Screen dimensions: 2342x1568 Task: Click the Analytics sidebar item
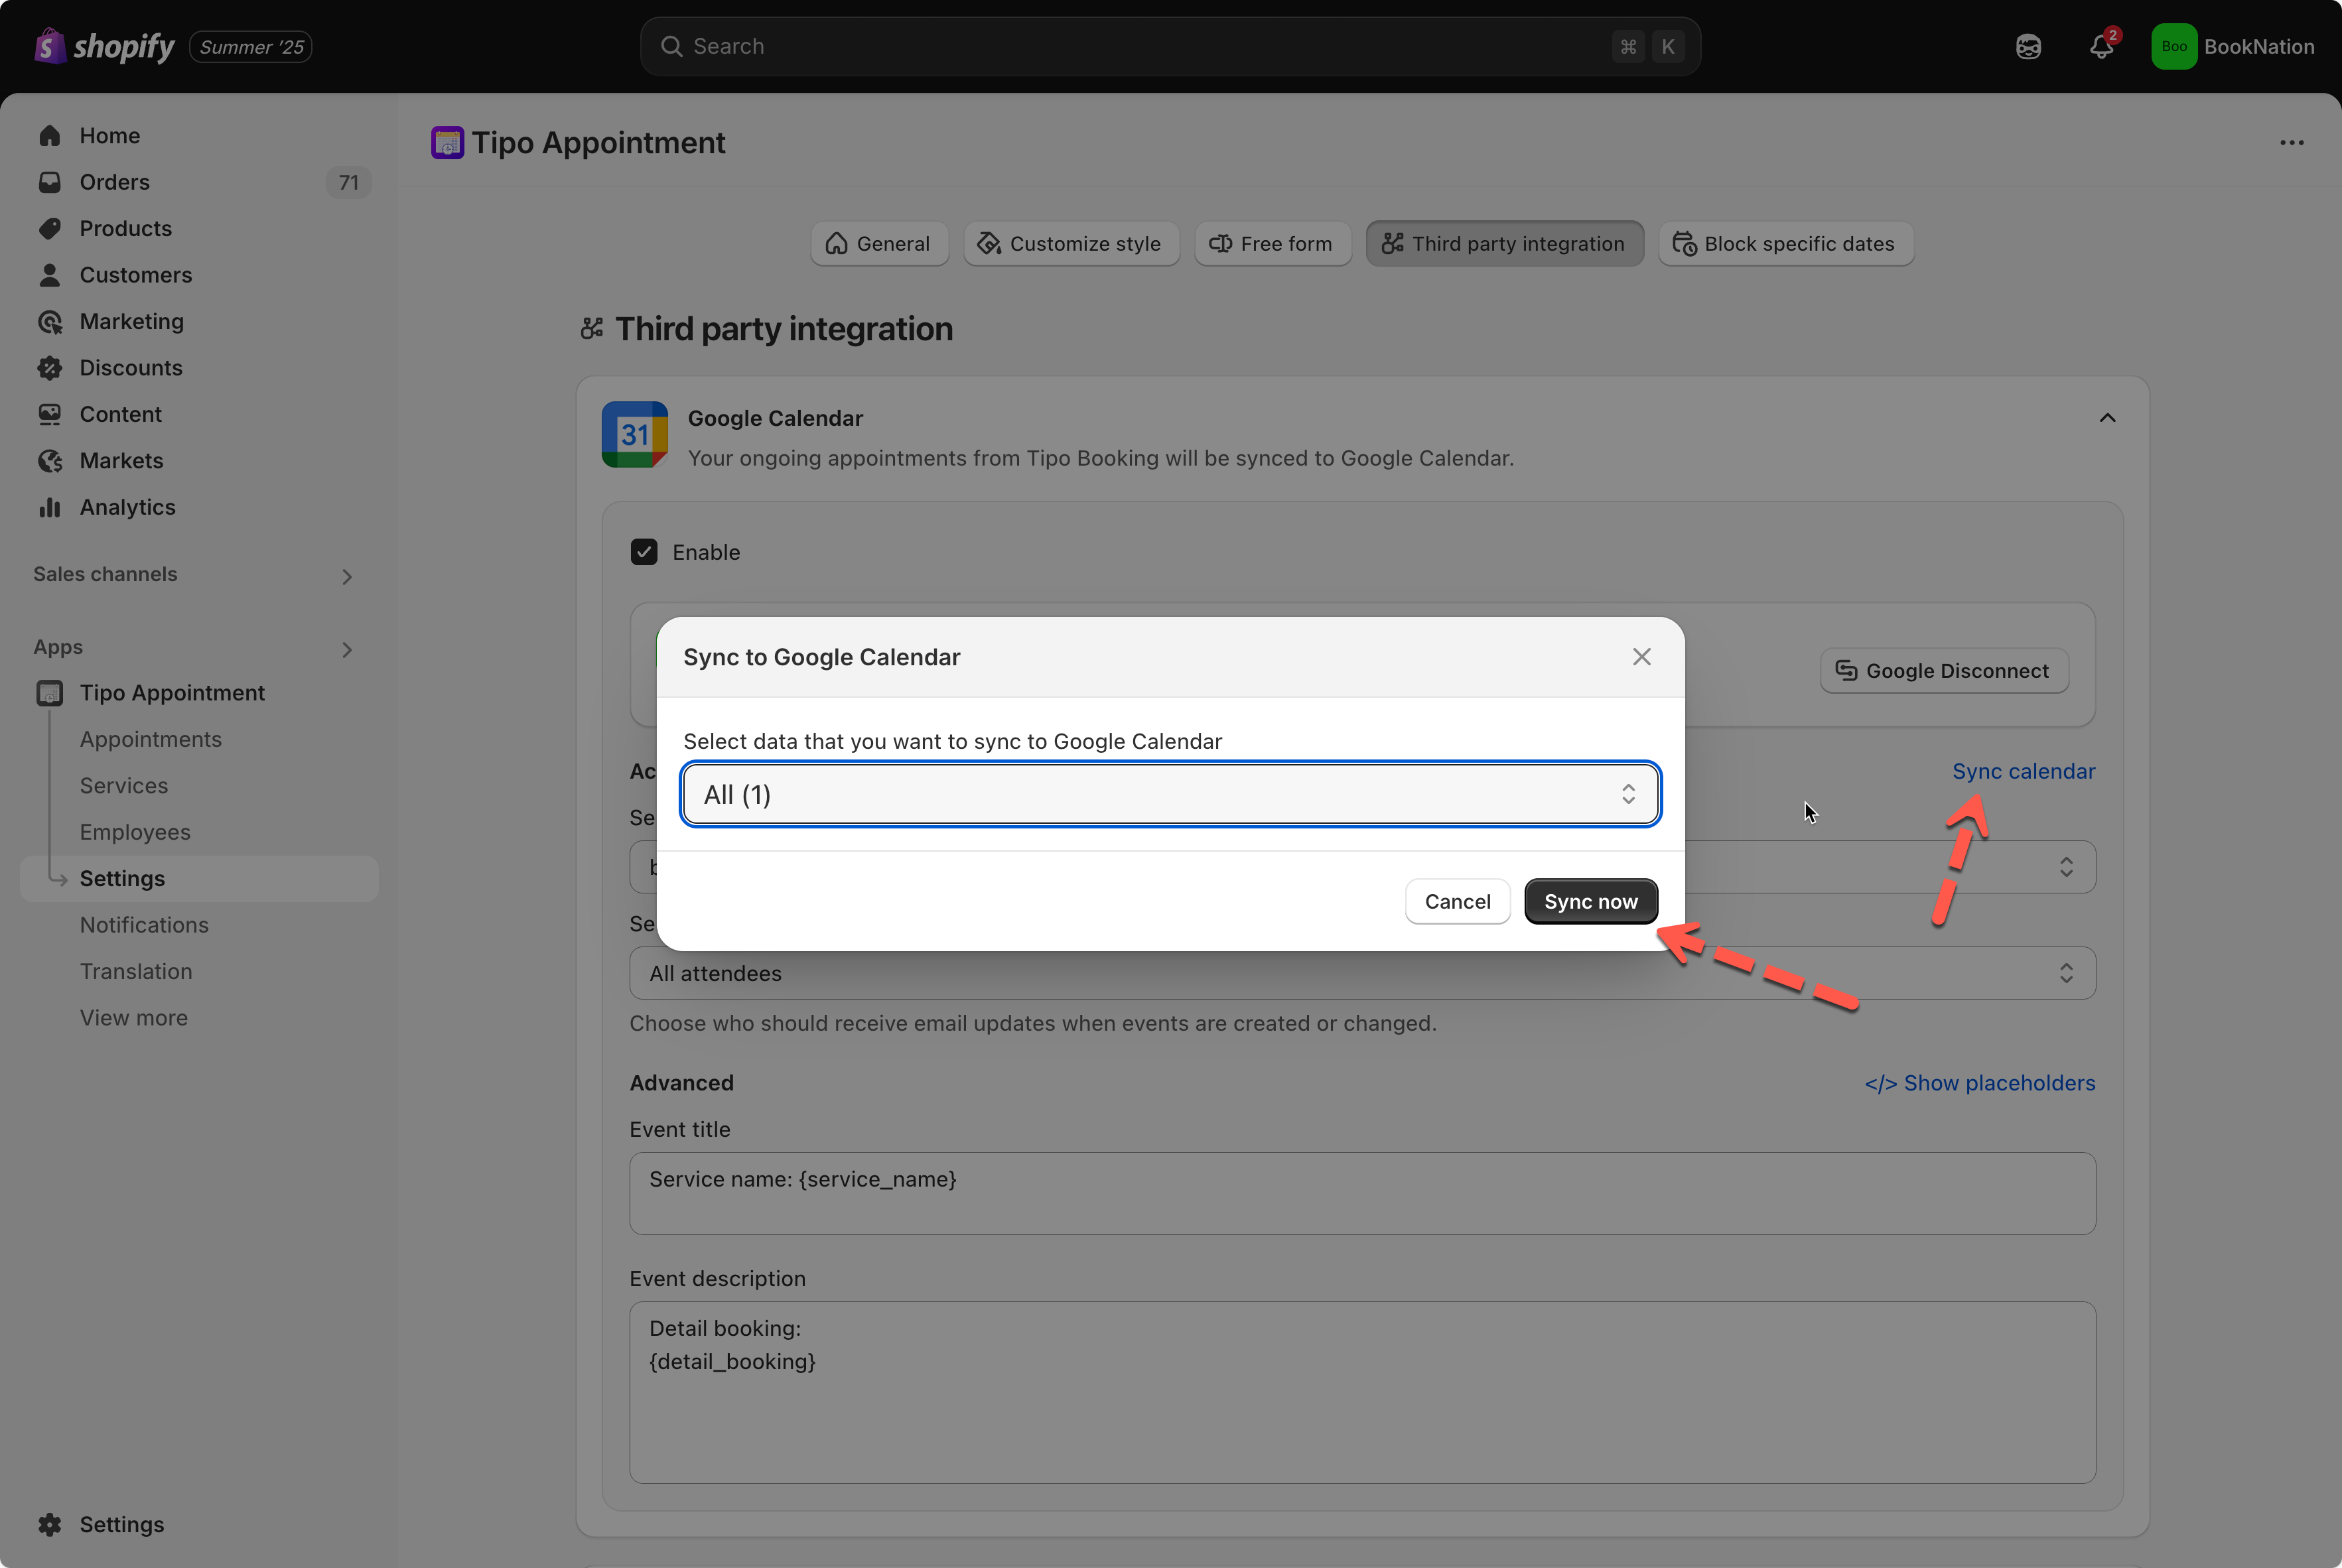127,507
